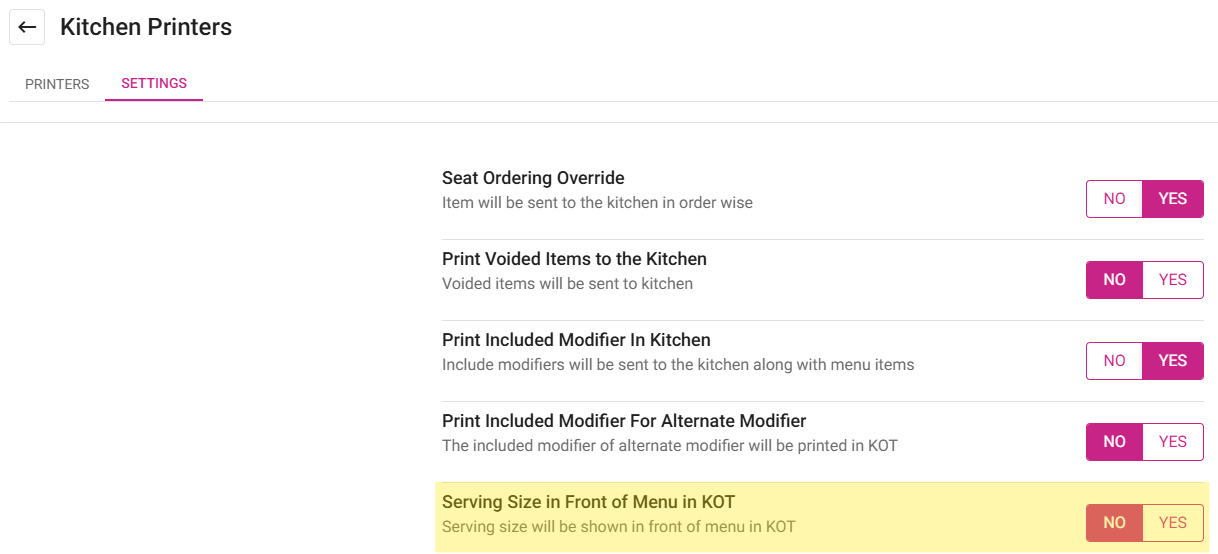Turn on Print Included Modifier In Kitchen

pyautogui.click(x=1172, y=361)
